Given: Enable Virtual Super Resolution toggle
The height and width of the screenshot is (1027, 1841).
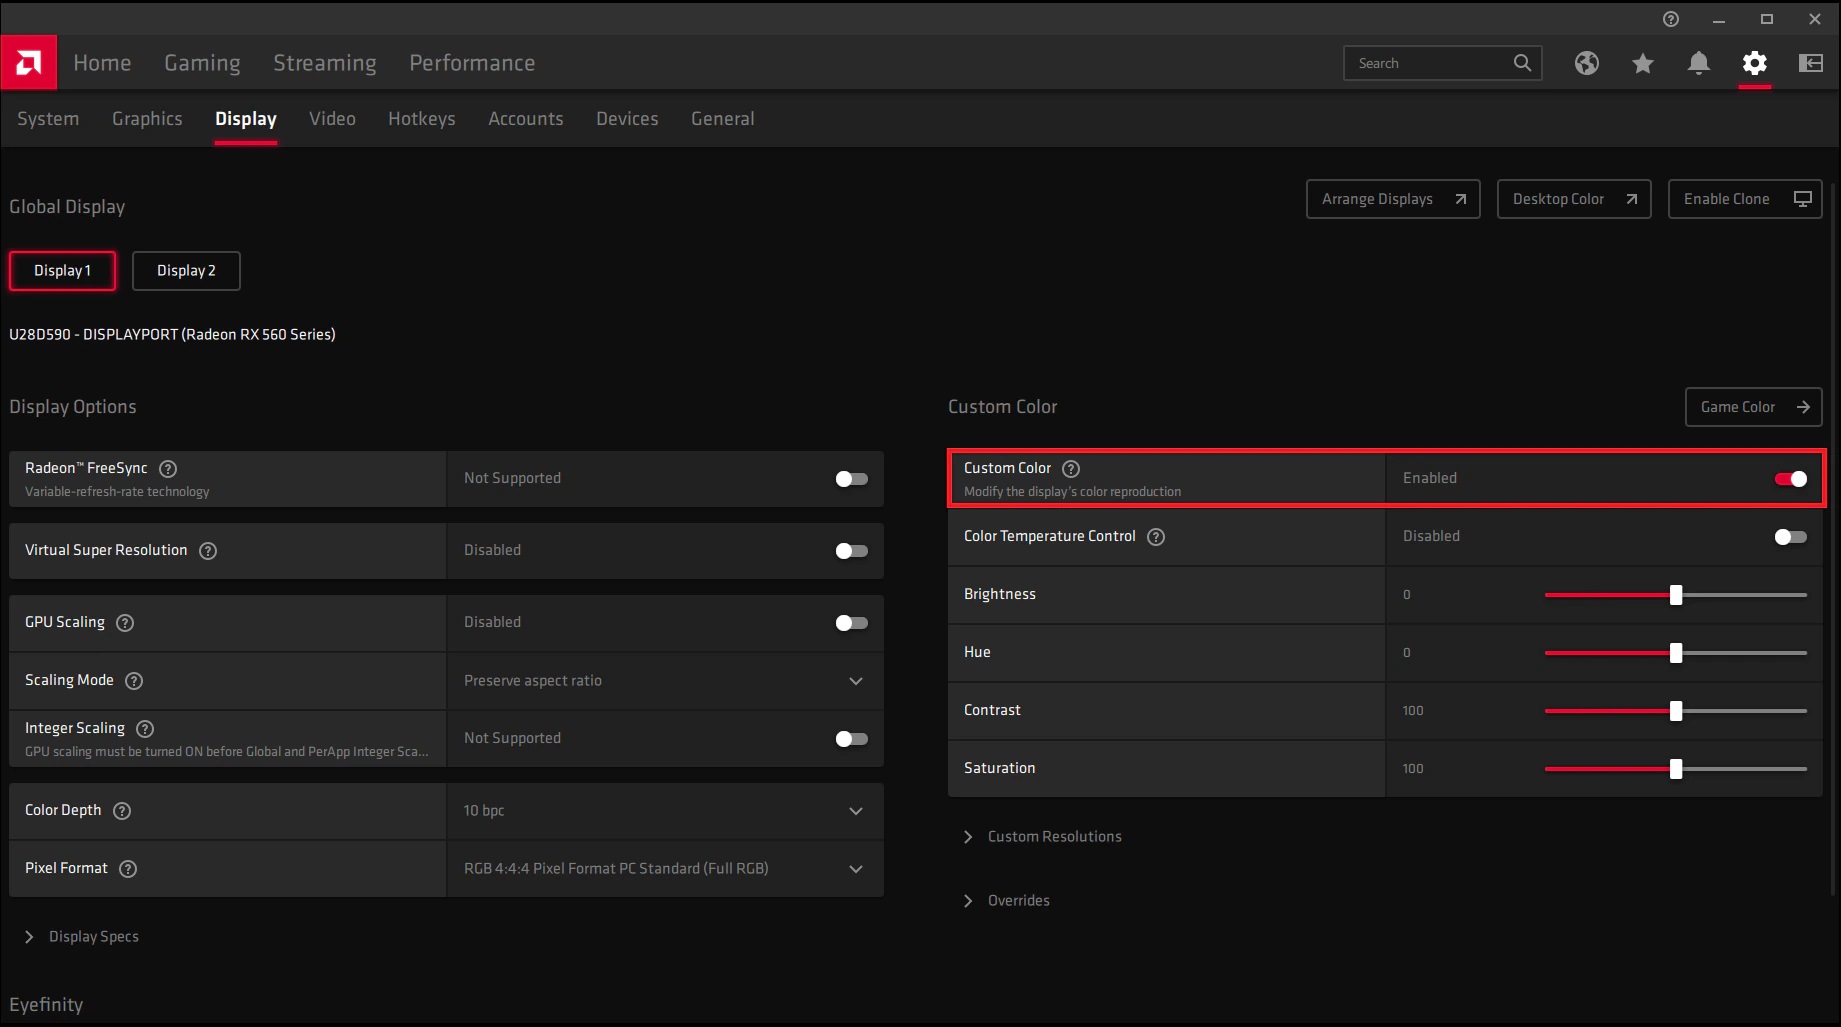Looking at the screenshot, I should pyautogui.click(x=851, y=551).
